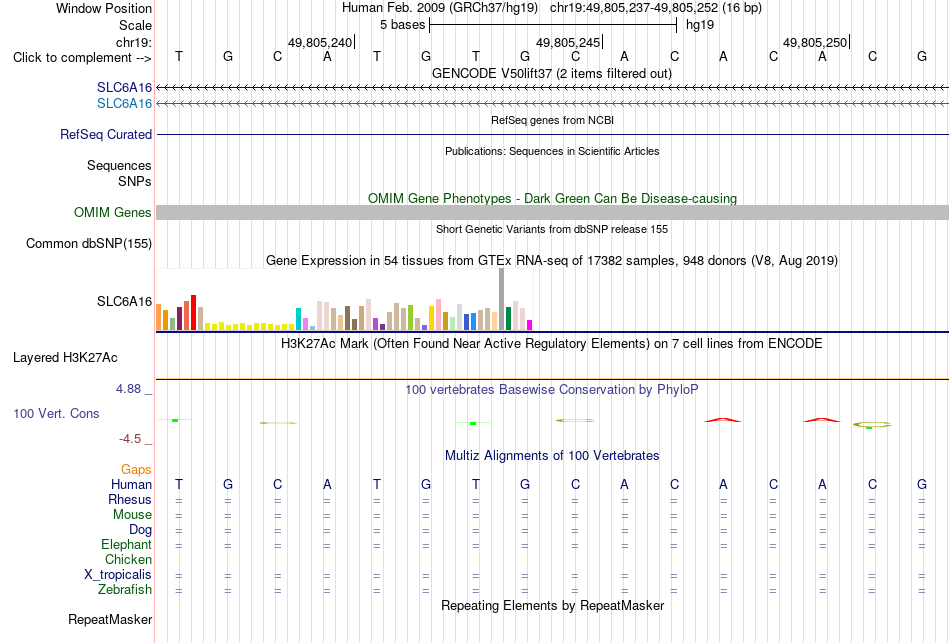Select the chr19: ruler label
This screenshot has width=950, height=643.
[134, 42]
